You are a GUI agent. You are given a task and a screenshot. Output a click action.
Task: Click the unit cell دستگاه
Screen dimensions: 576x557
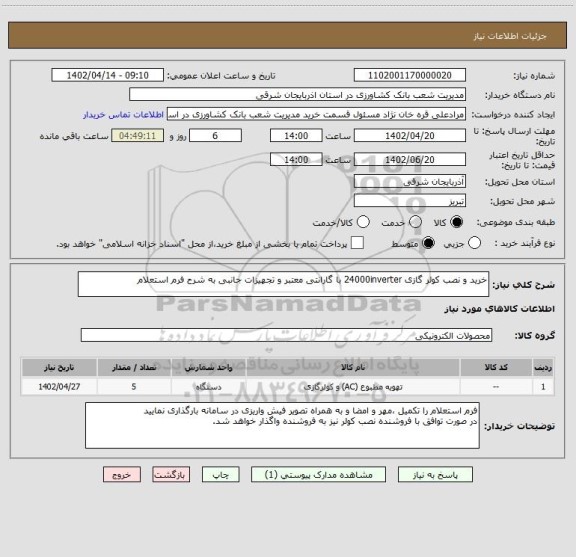pos(208,387)
